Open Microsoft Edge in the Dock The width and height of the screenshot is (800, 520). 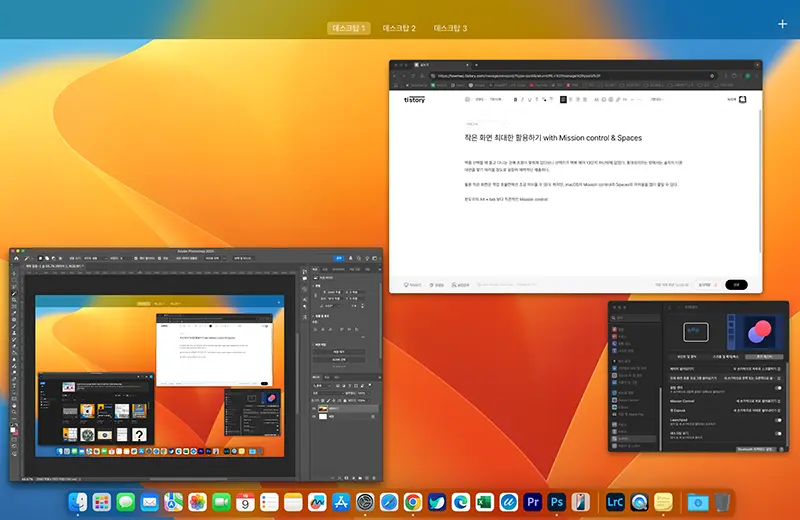pos(461,503)
